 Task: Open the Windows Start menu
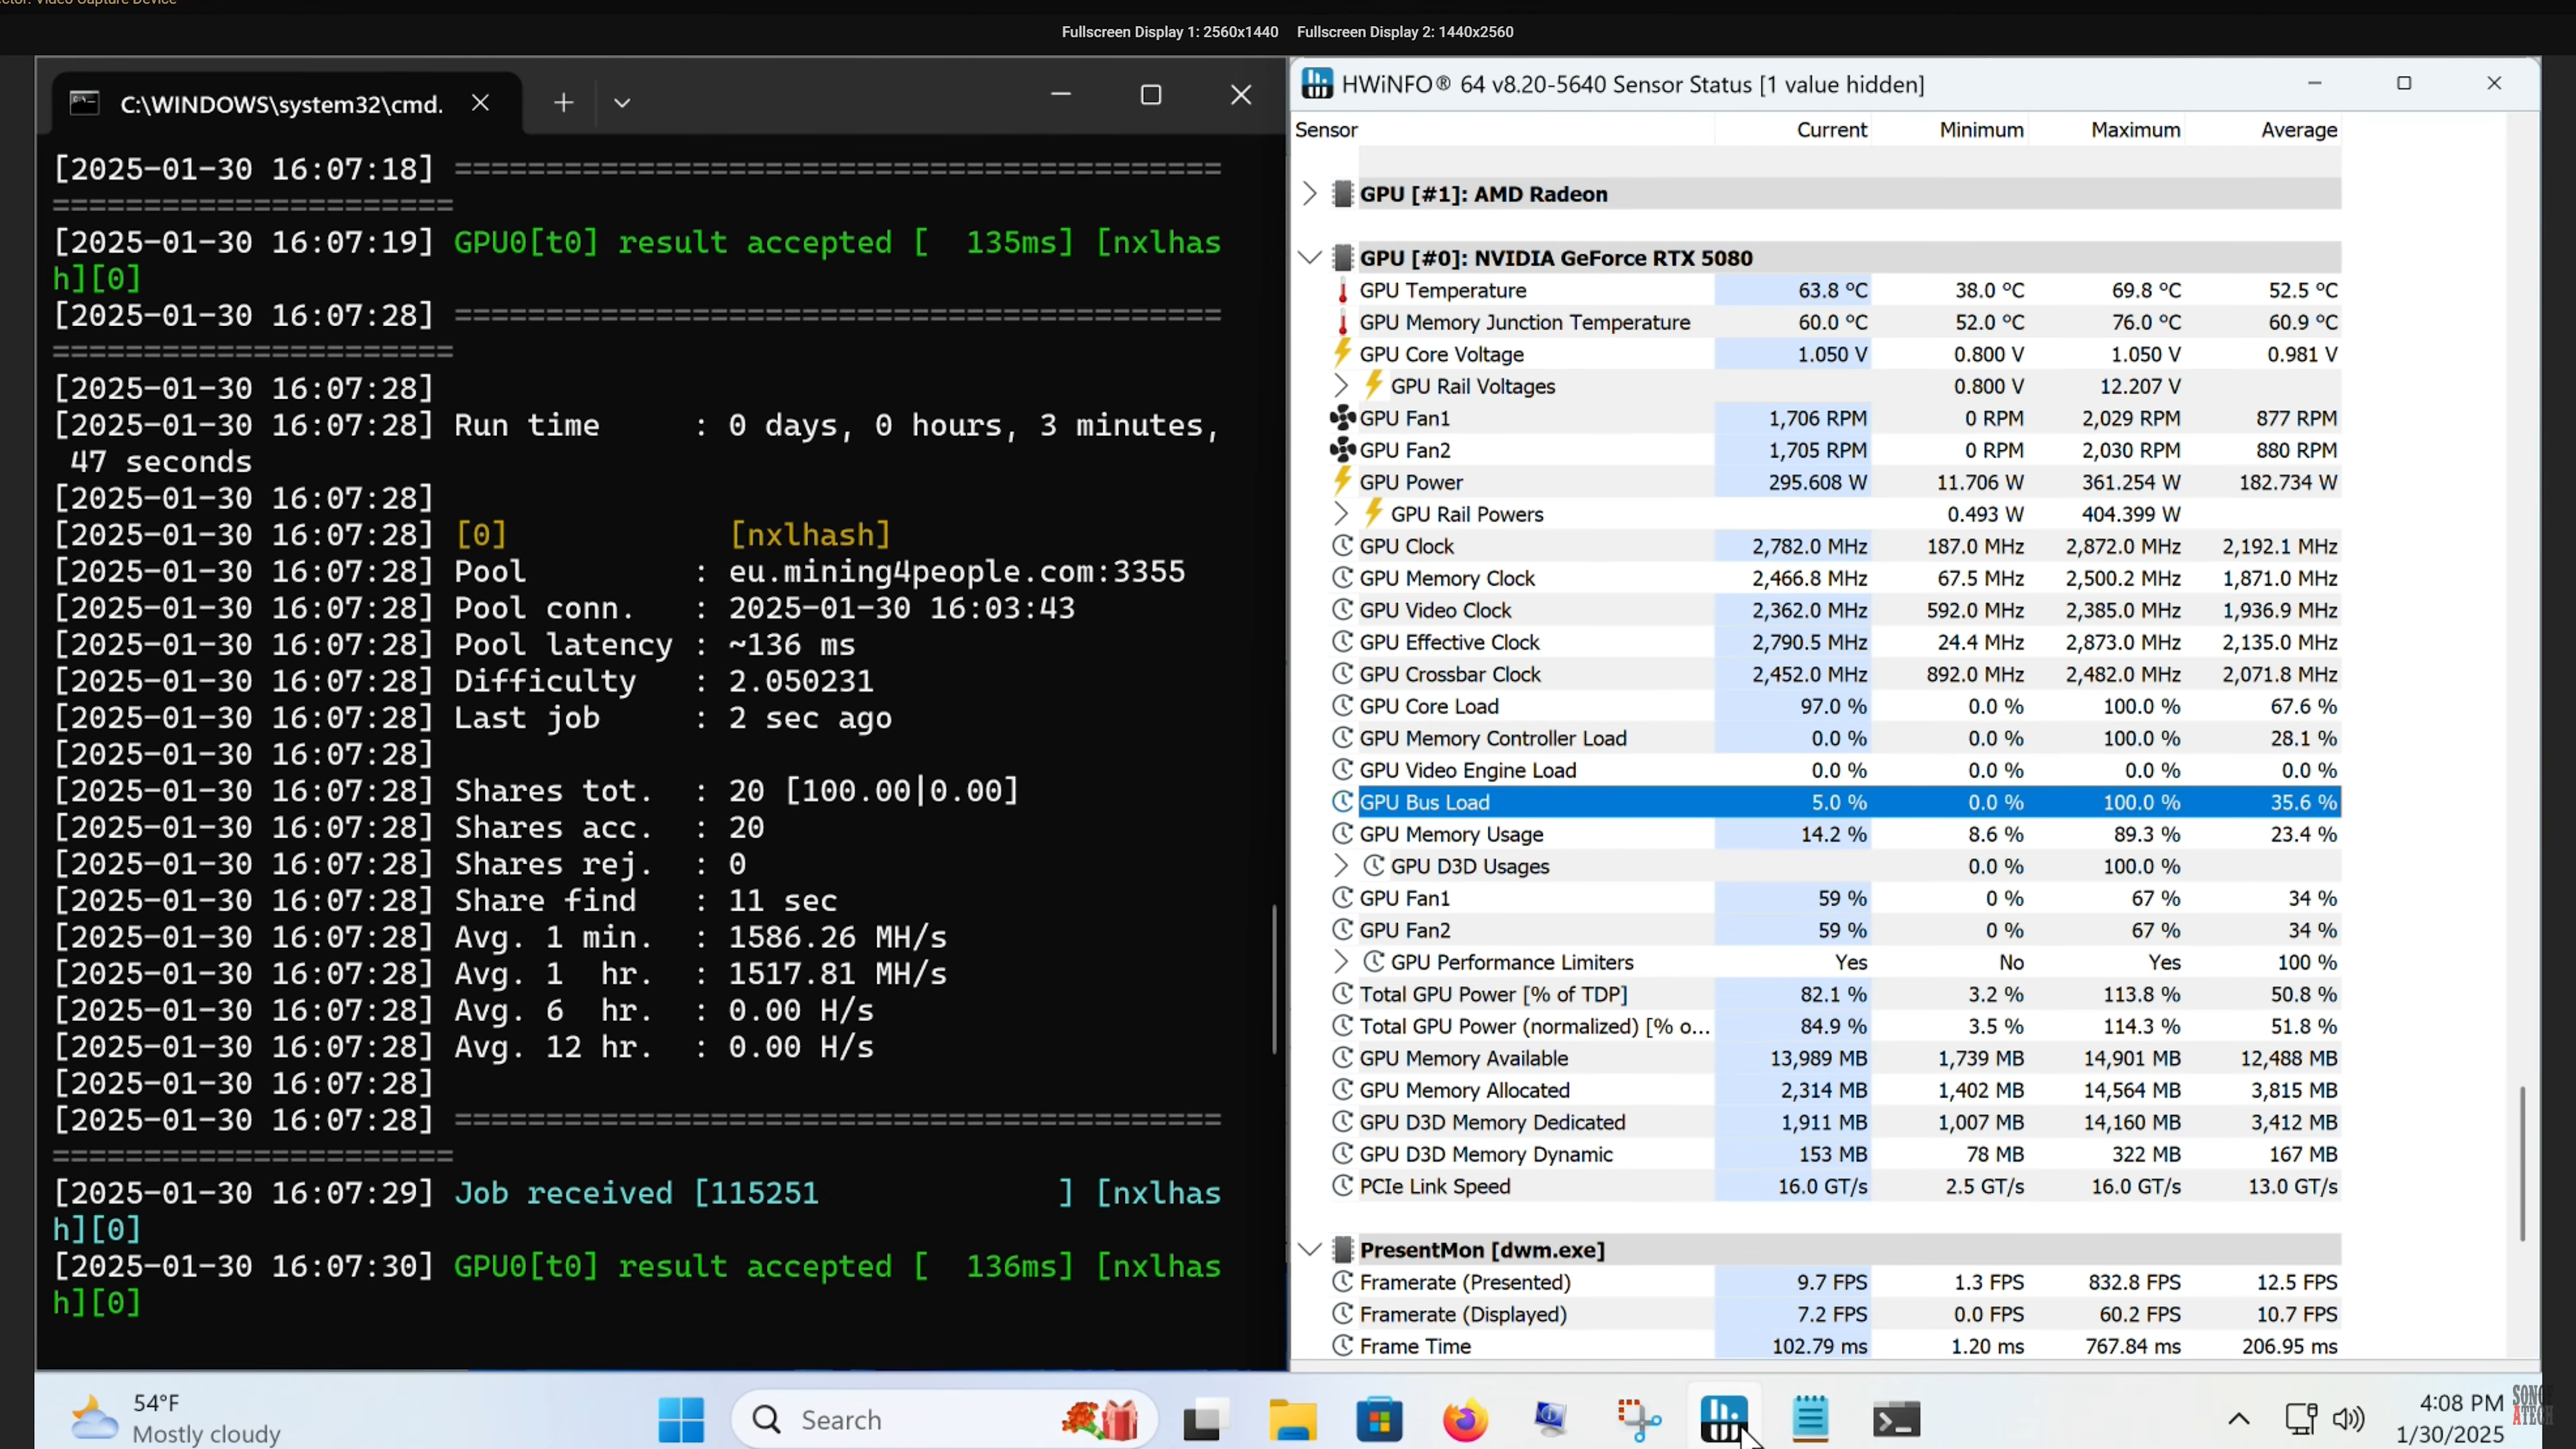681,1420
